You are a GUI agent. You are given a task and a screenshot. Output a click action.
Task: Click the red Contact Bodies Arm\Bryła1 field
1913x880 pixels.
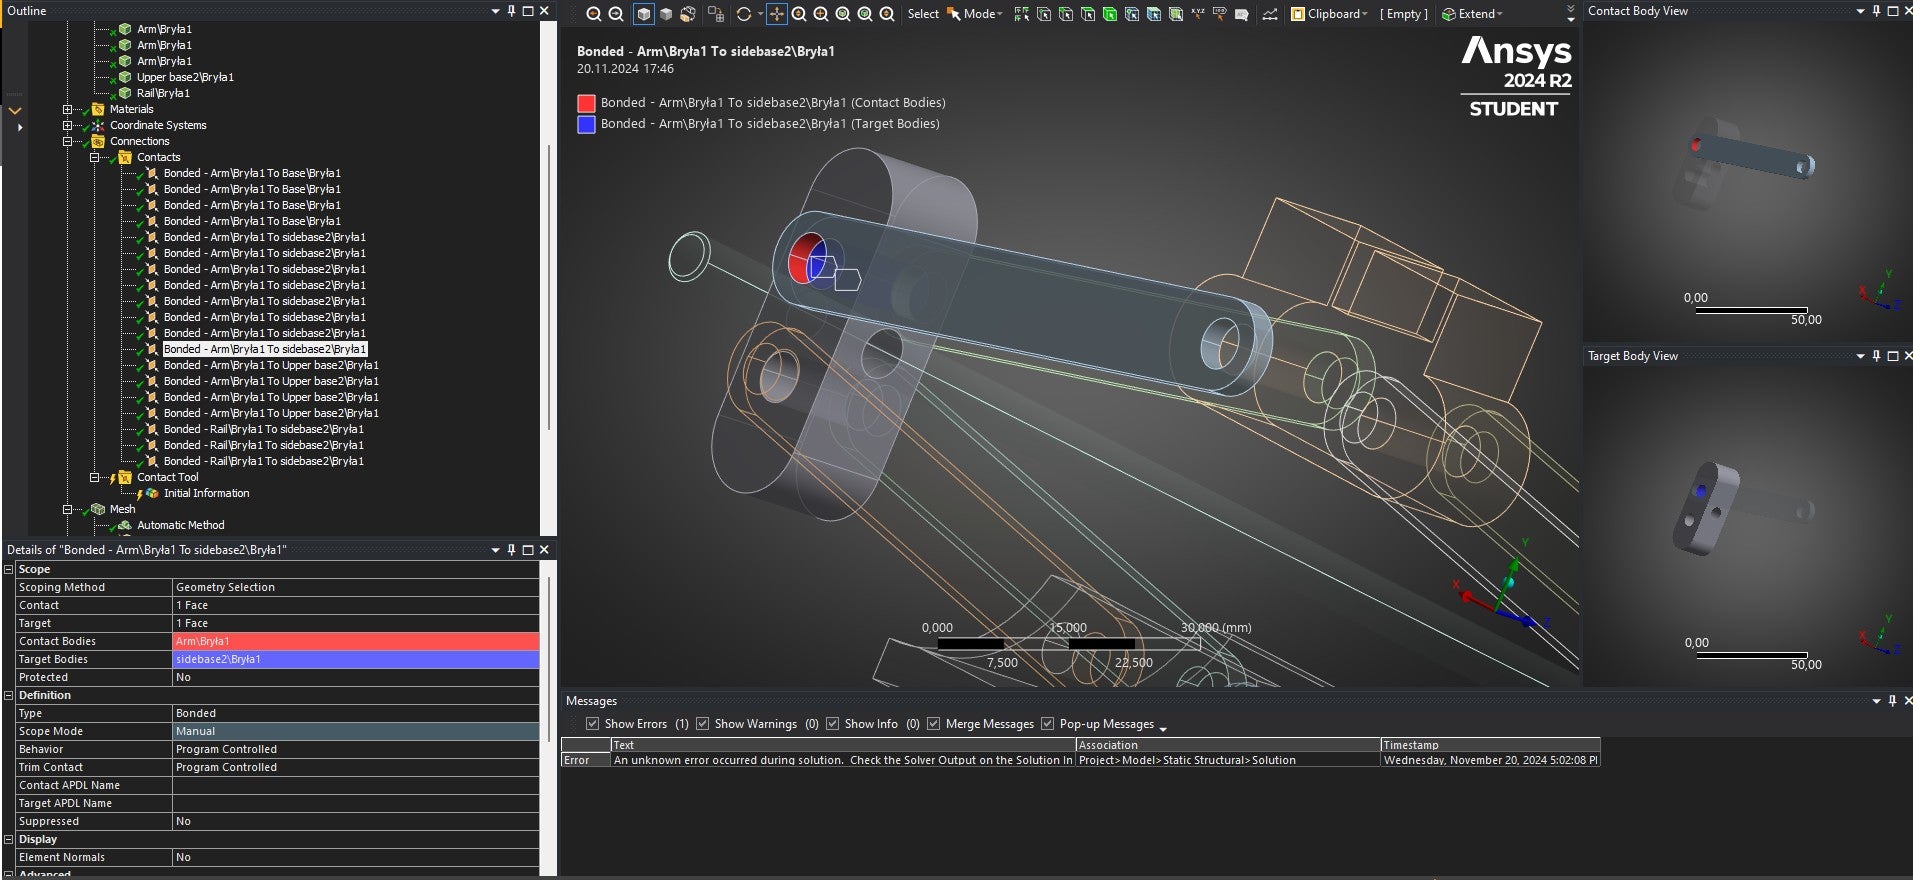[x=356, y=641]
